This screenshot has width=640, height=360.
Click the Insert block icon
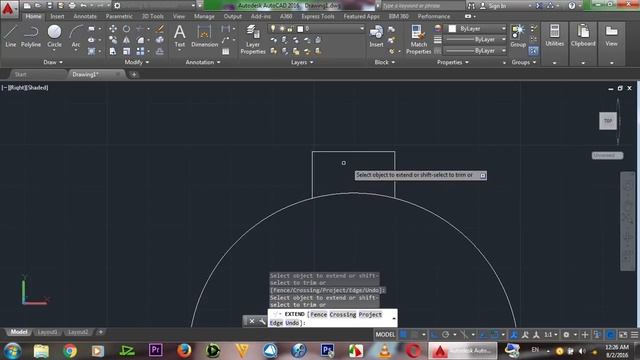pyautogui.click(x=376, y=36)
